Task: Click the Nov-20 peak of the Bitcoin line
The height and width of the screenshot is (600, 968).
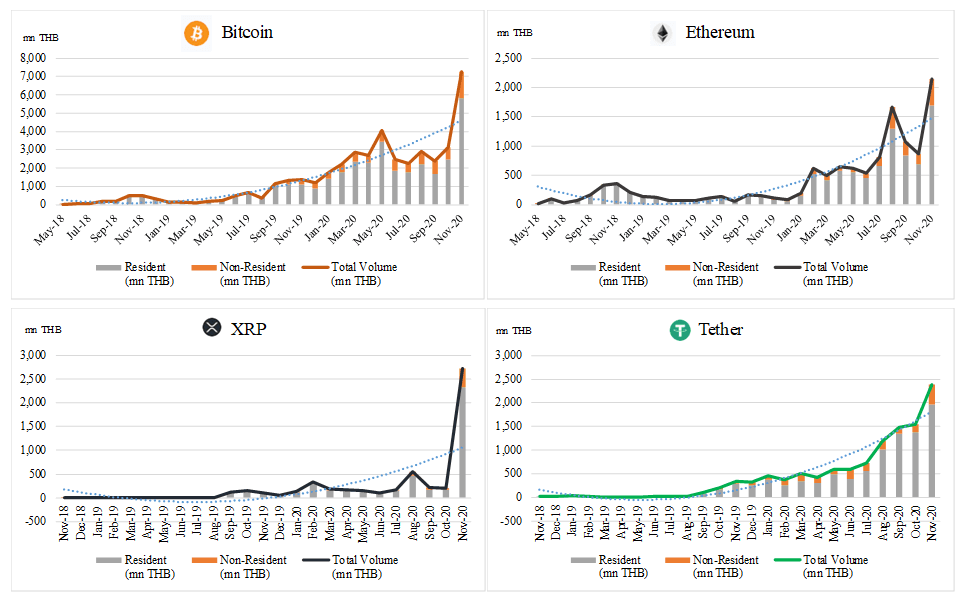Action: 461,73
